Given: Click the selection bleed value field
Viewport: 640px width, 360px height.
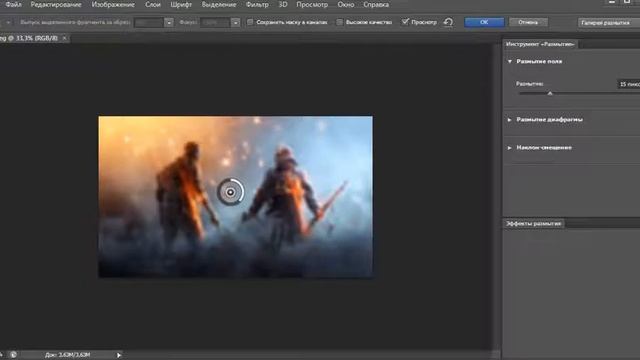Looking at the screenshot, I should 149,22.
